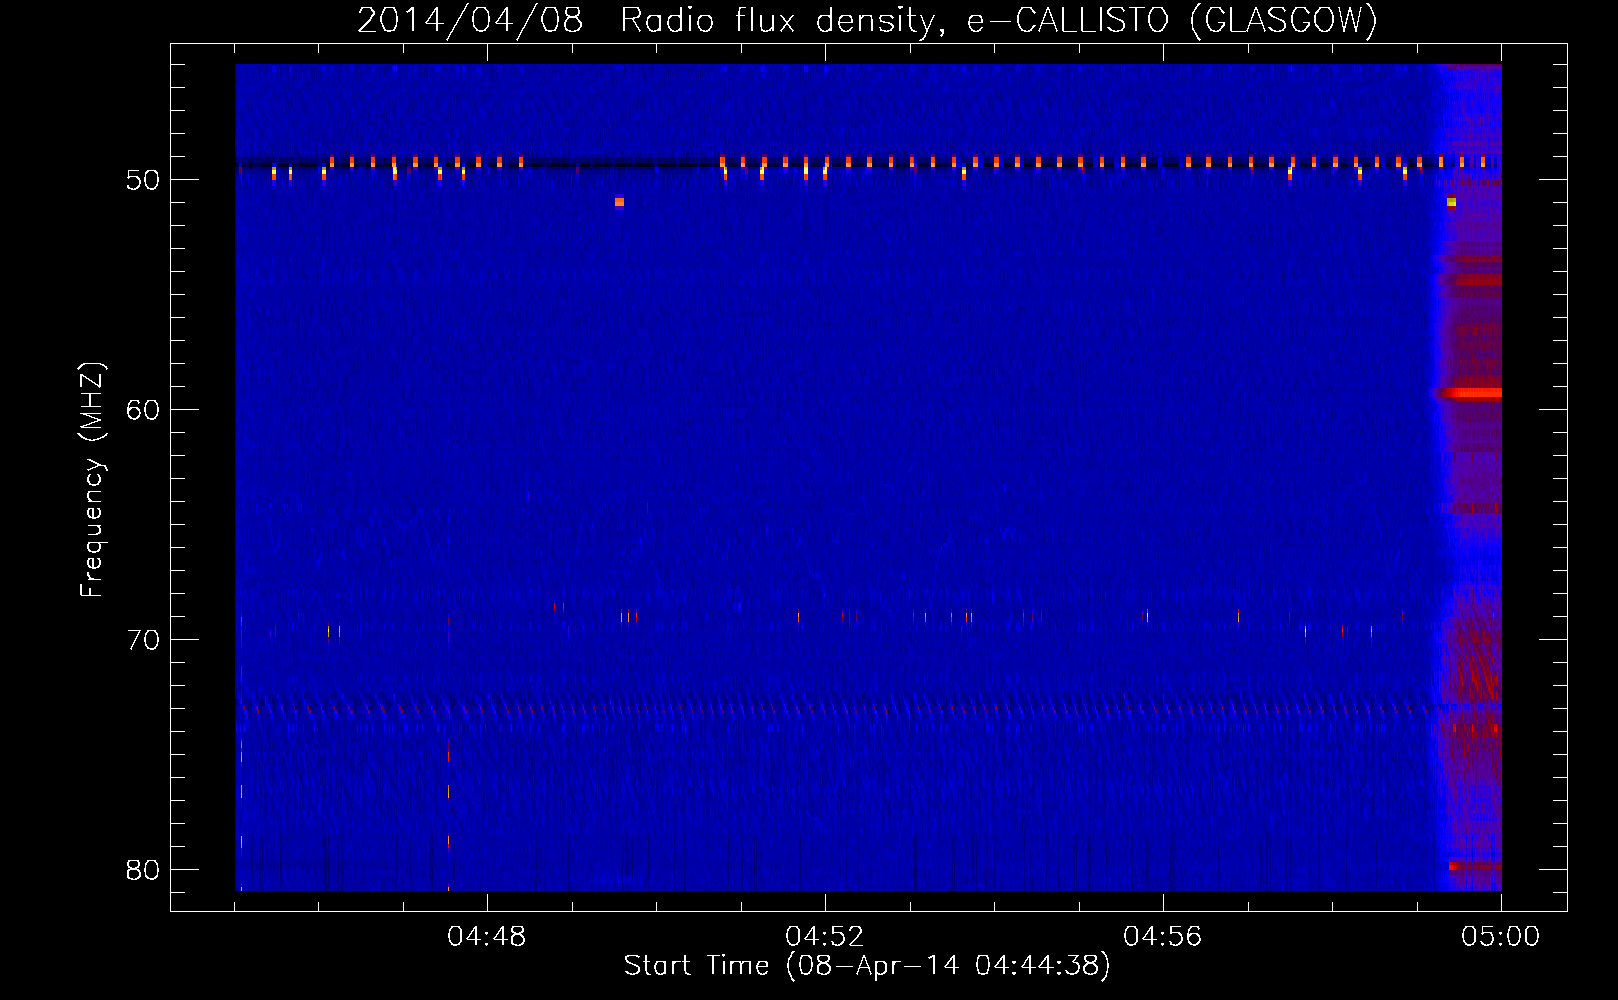
Task: Click the 05:00 time tick label
Action: [x=1501, y=937]
